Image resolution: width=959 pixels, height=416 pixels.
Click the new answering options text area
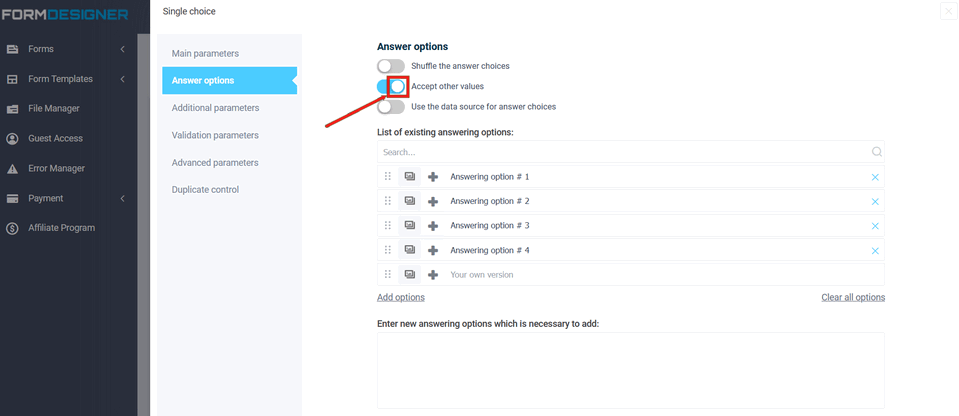click(630, 370)
